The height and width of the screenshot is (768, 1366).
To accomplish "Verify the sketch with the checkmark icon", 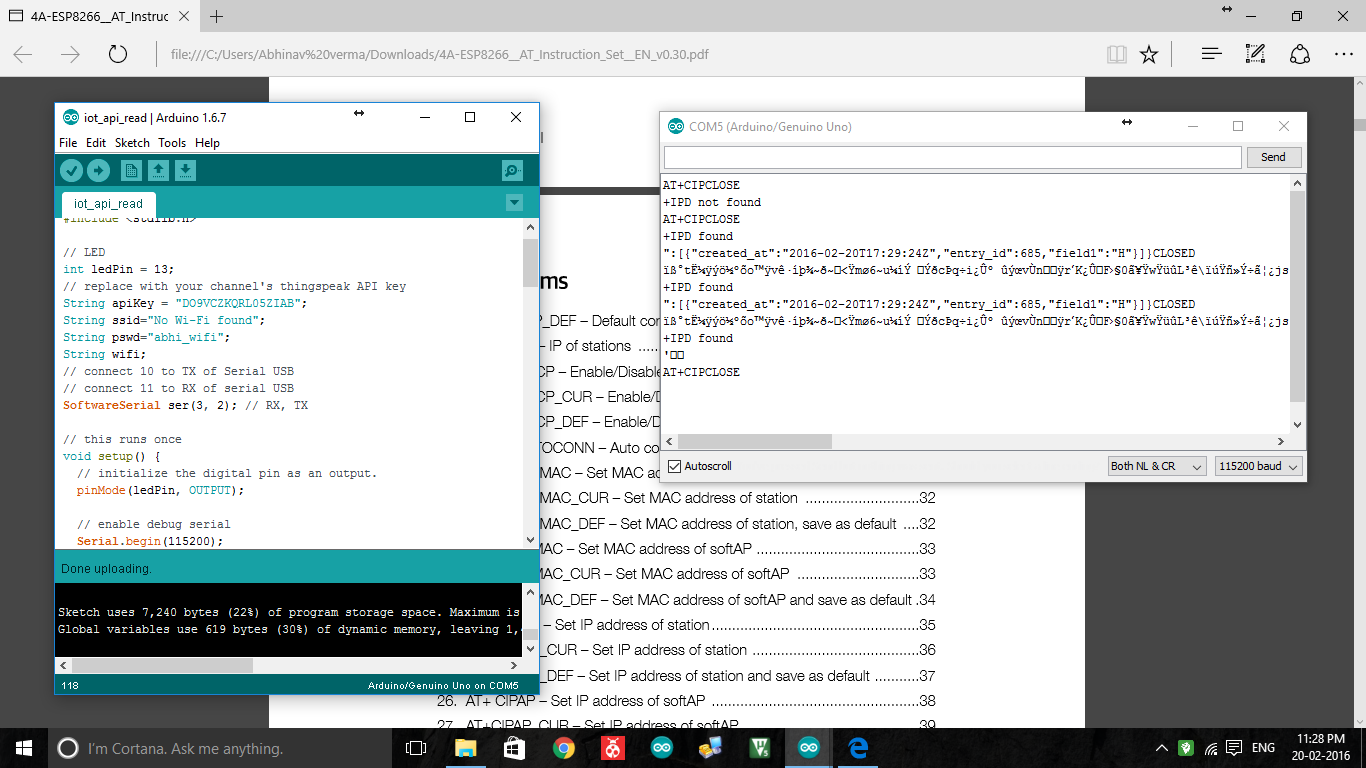I will pyautogui.click(x=70, y=170).
